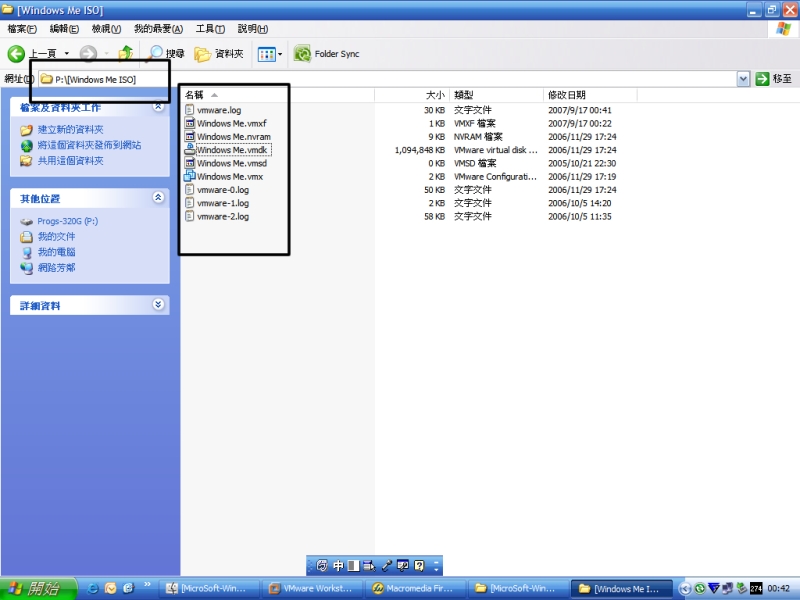The height and width of the screenshot is (600, 800).
Task: Click the green circular sync tray icon
Action: point(700,588)
